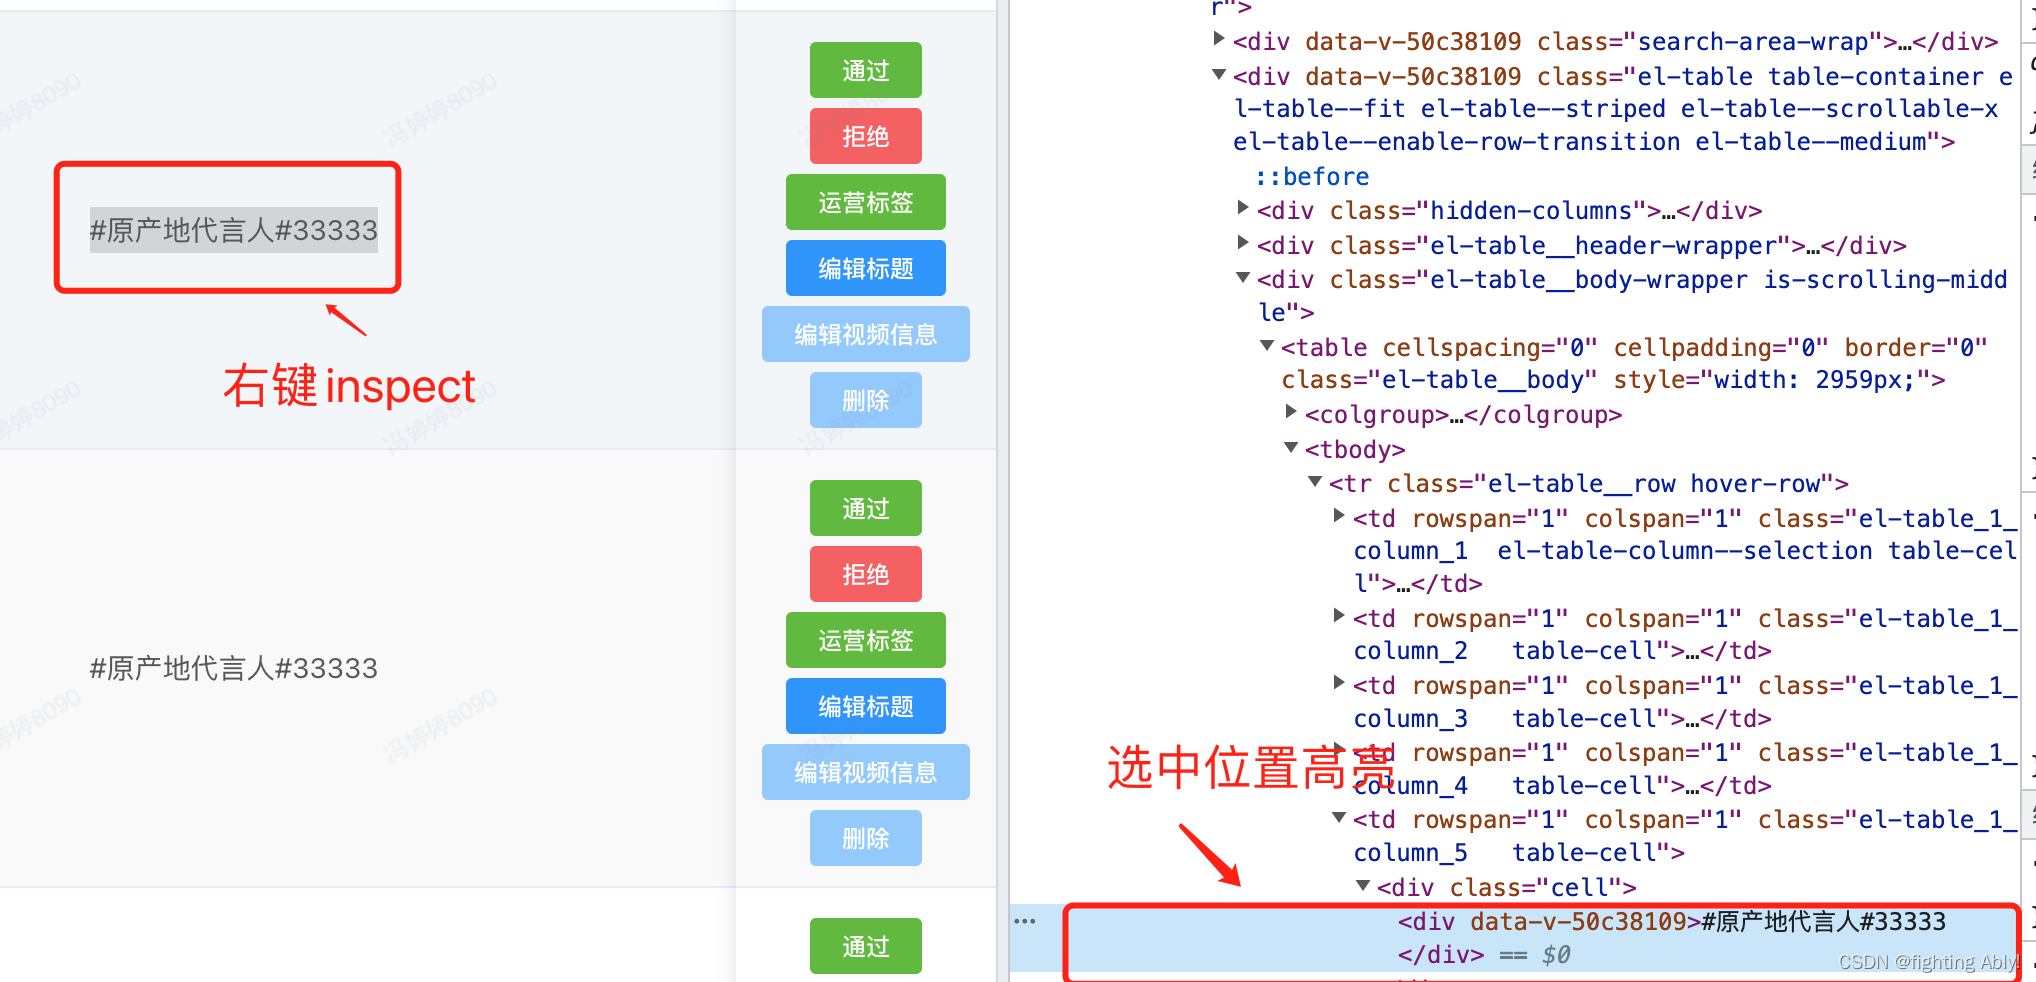
Task: Click 拒绝 button in first row
Action: pos(865,136)
